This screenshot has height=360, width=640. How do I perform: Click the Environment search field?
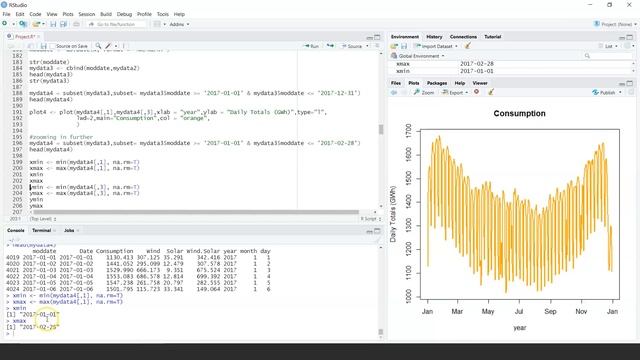[607, 56]
